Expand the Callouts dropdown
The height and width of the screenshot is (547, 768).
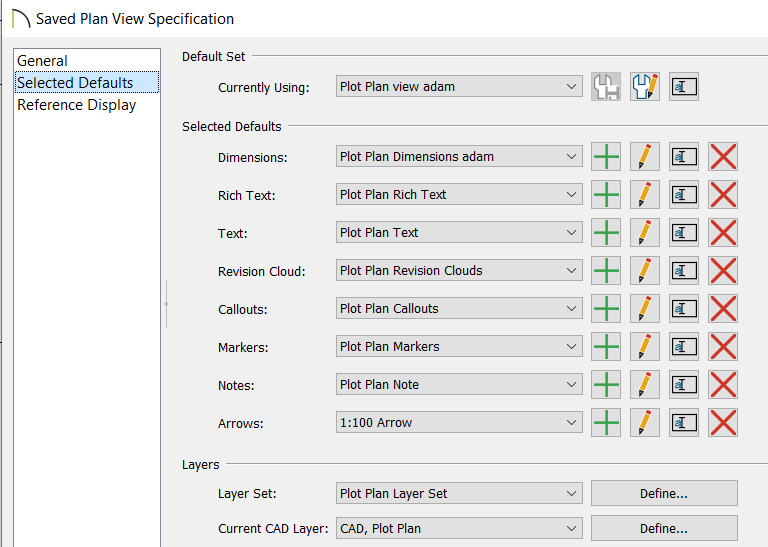pyautogui.click(x=459, y=308)
